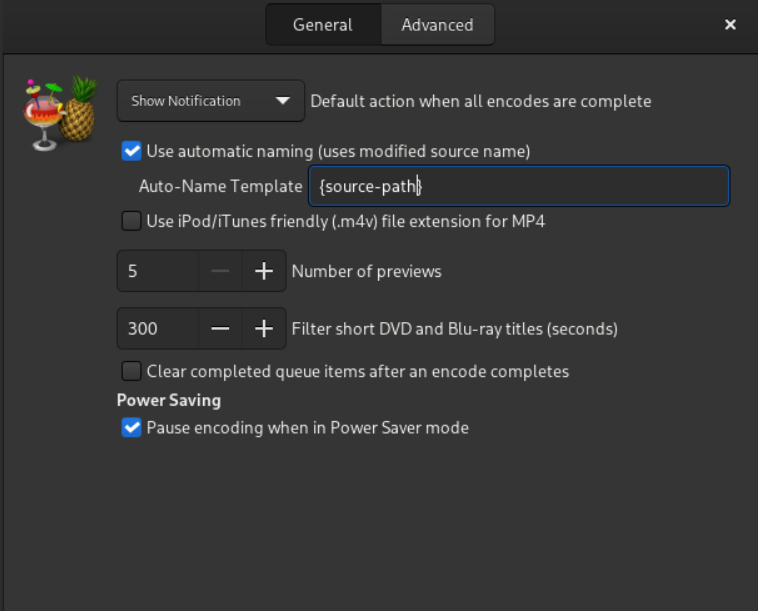
Task: Click the Use automatic naming label text
Action: [x=338, y=151]
